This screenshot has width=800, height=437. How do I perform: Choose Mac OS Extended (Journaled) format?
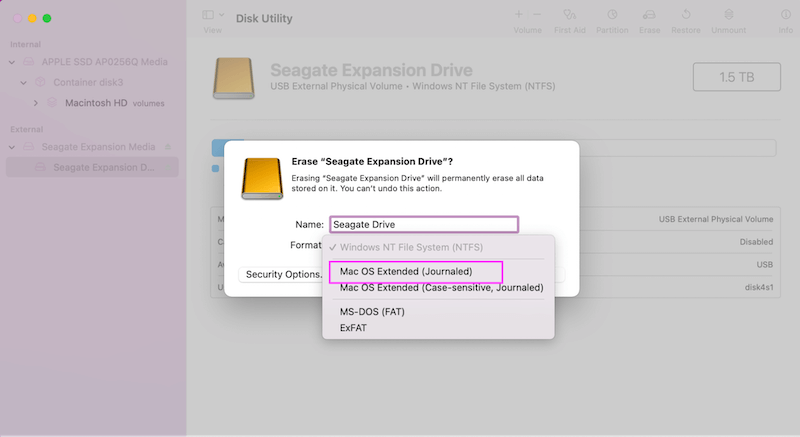coord(406,271)
